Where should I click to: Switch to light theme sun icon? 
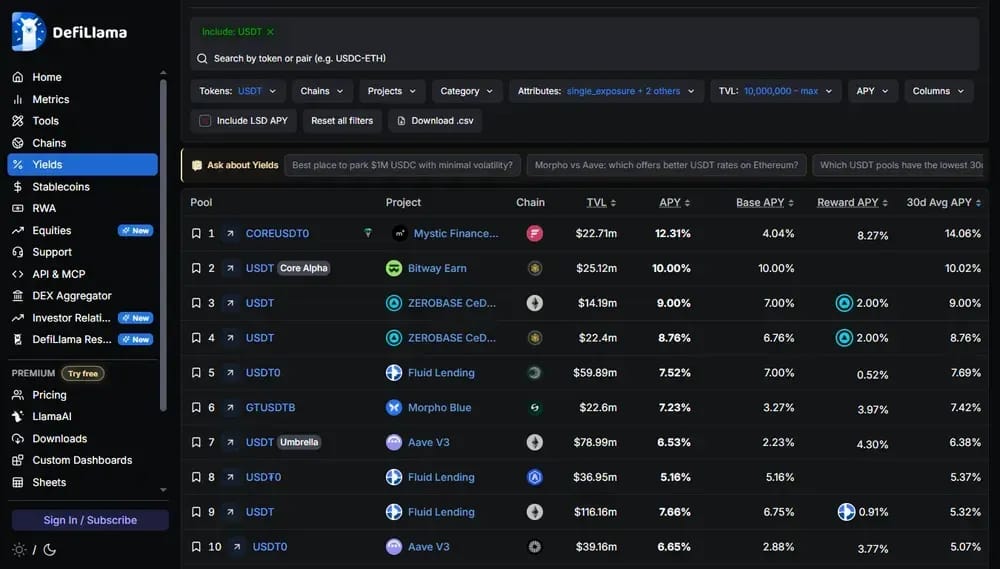(19, 549)
